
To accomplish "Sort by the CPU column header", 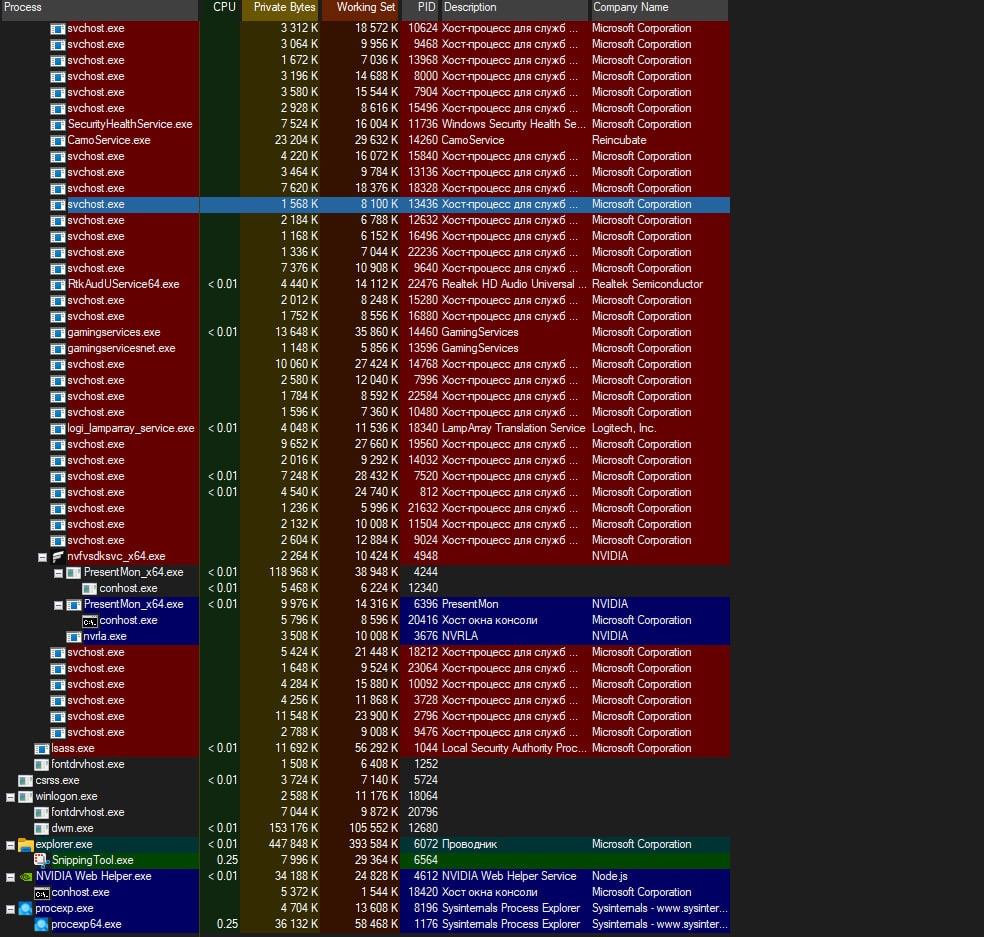I will click(220, 8).
